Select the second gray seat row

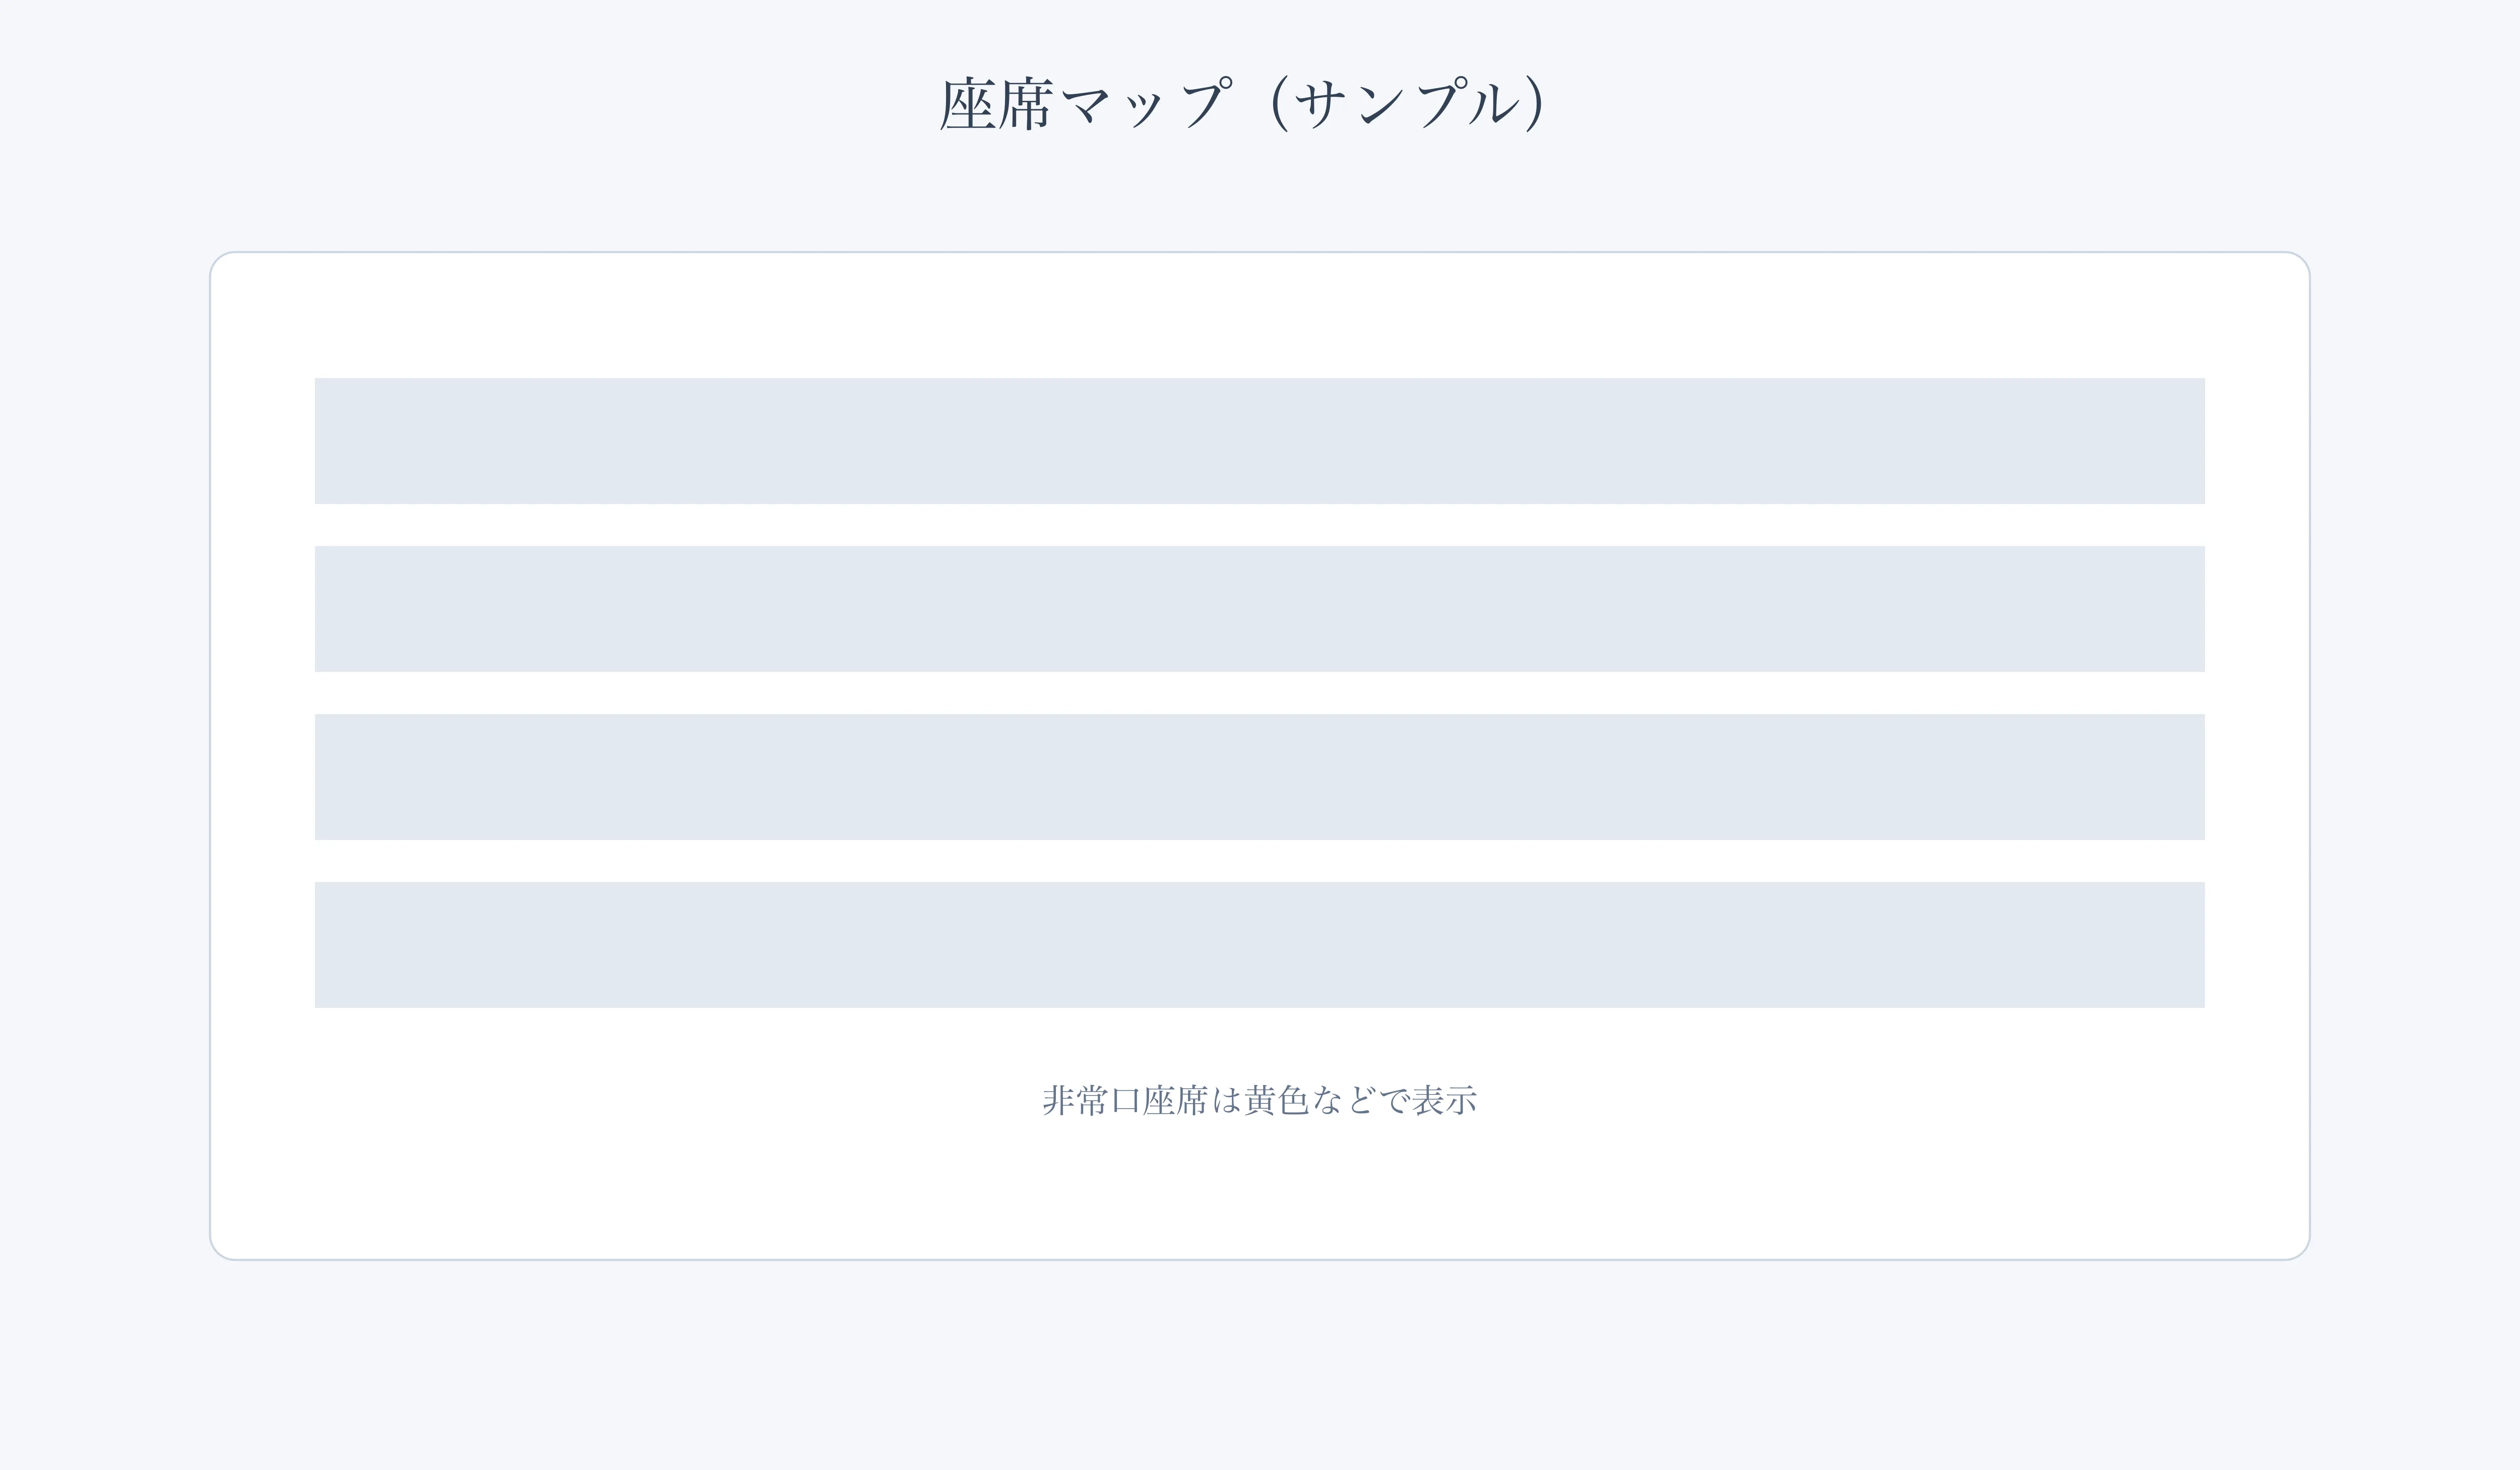(1260, 609)
